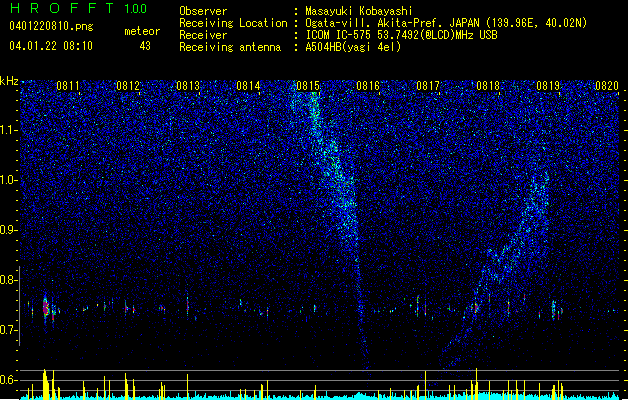
Task: Click the 0.6 frequency axis label
Action: click(8, 380)
